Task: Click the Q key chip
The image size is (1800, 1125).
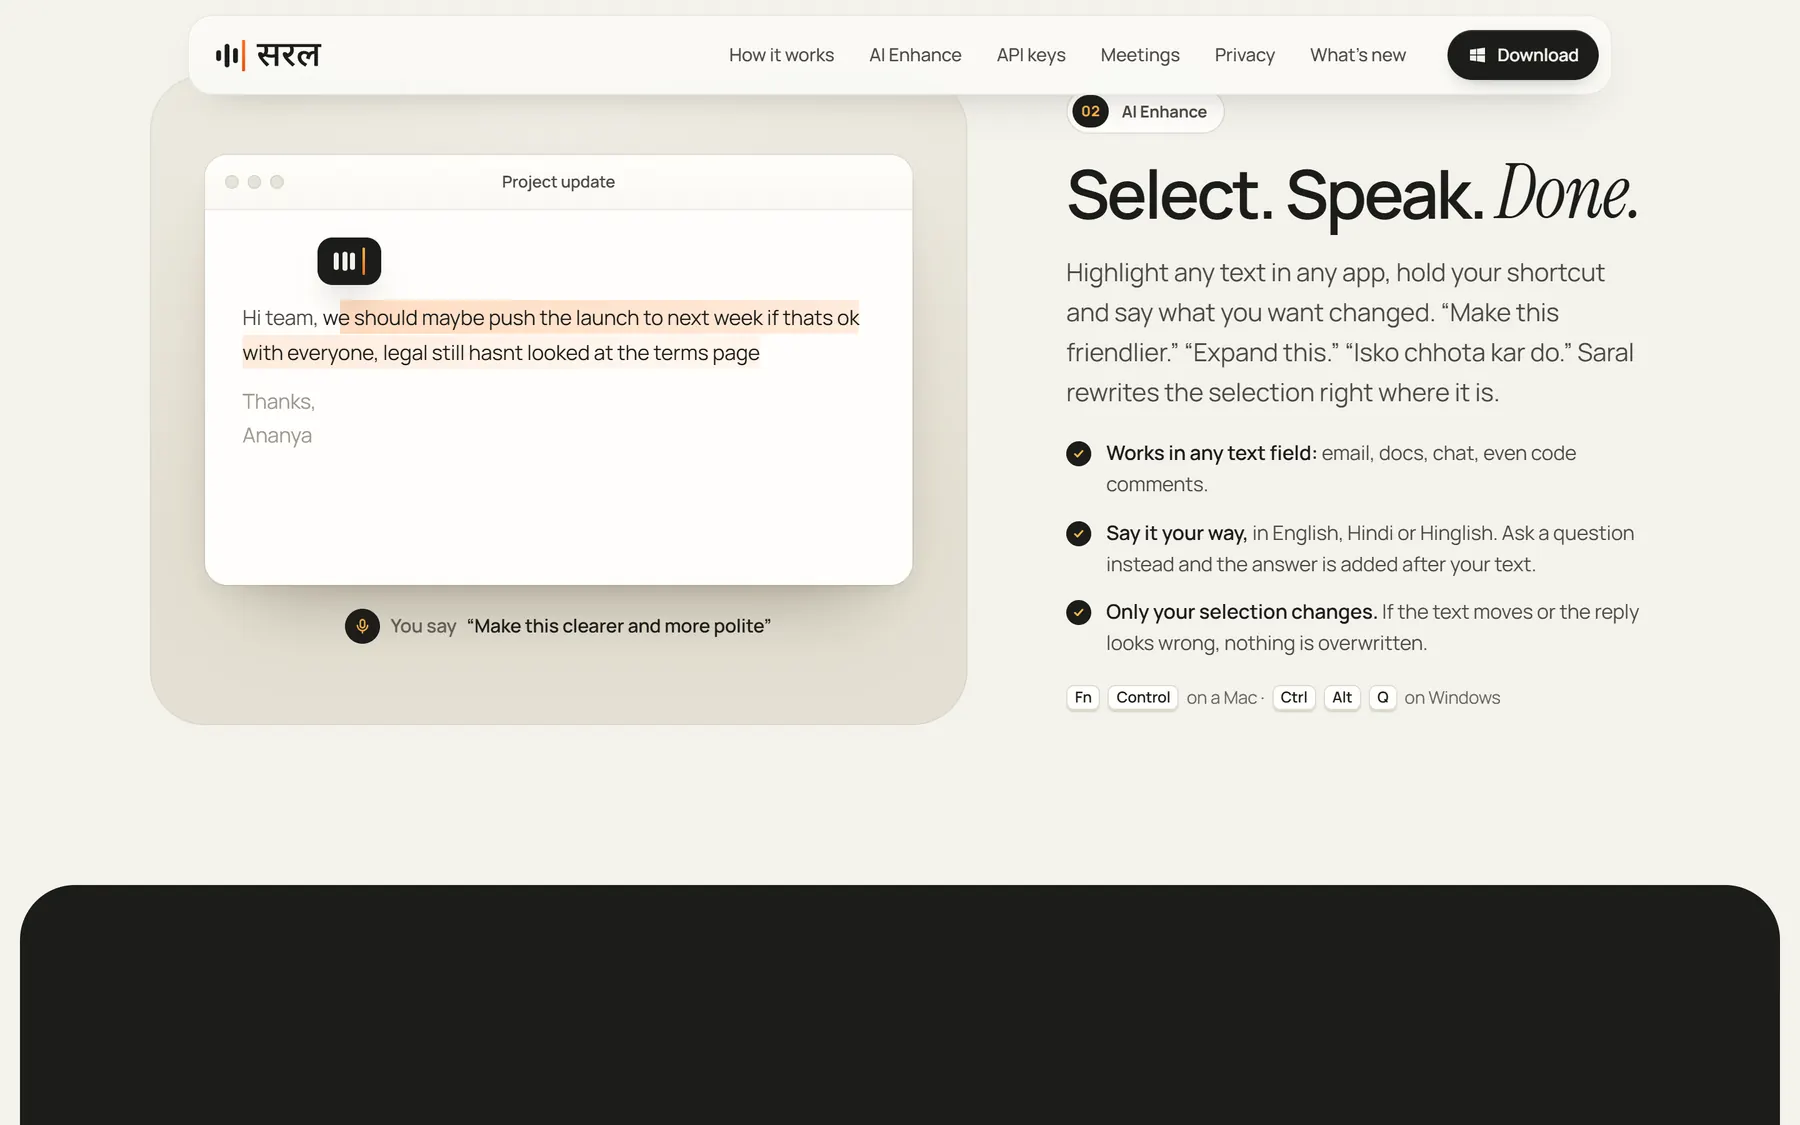Action: (1382, 697)
